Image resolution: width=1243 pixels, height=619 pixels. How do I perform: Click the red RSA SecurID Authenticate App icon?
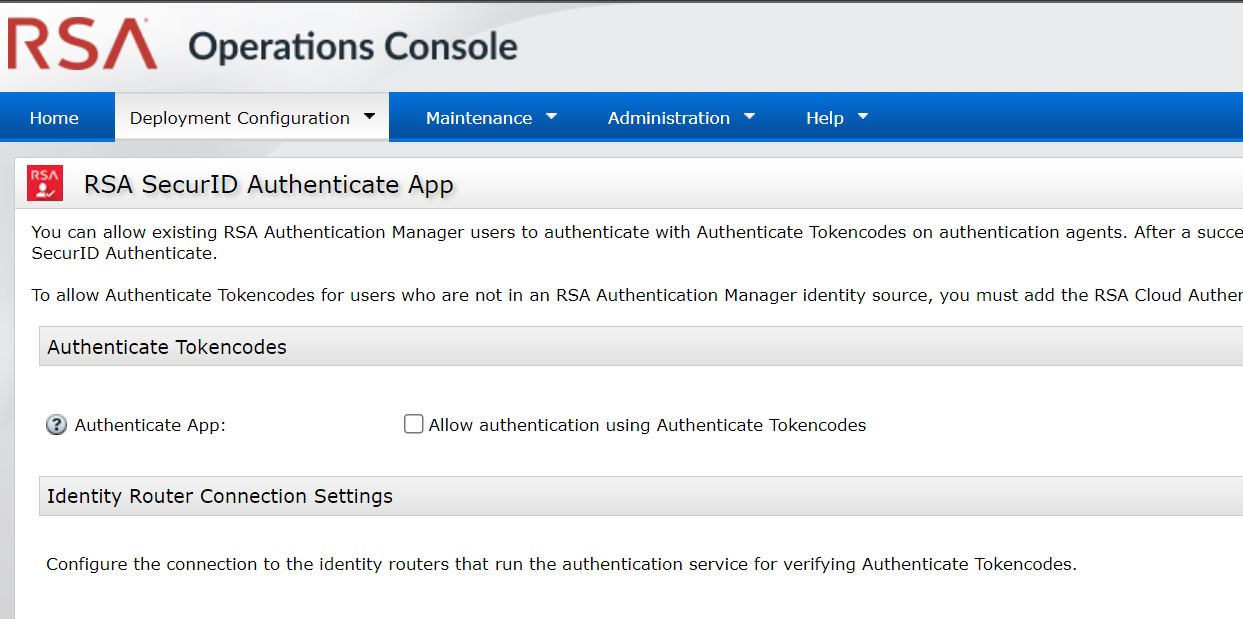point(45,183)
